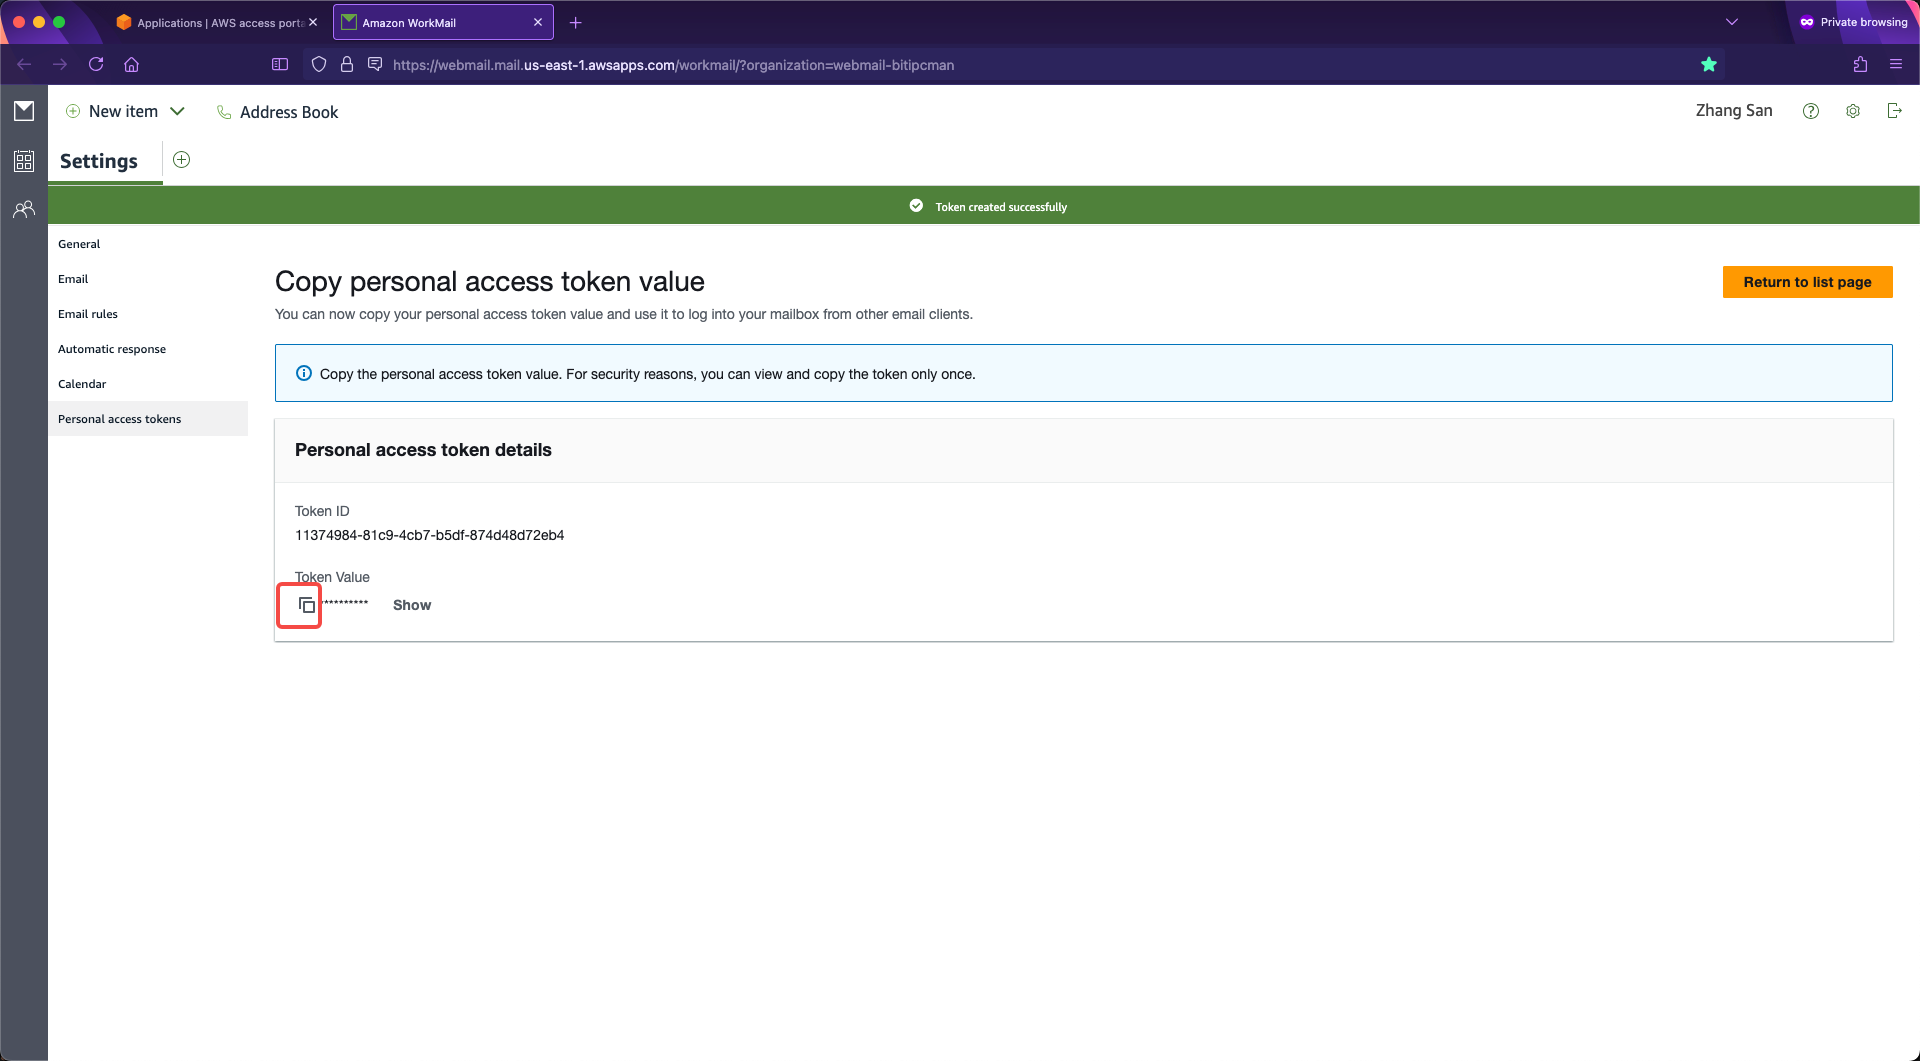This screenshot has width=1920, height=1061.
Task: Switch to the AWS access portal tab
Action: click(x=217, y=22)
